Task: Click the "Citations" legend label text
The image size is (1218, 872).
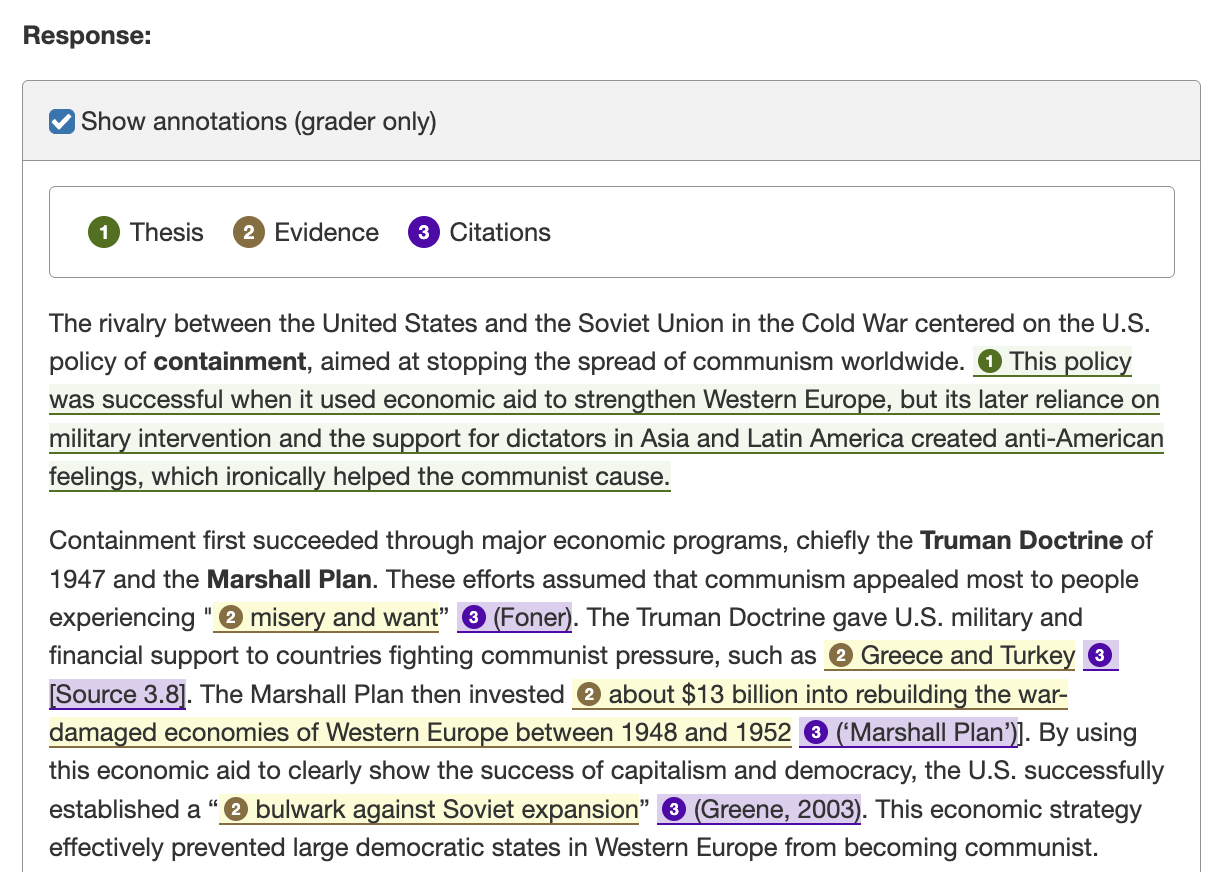Action: (x=500, y=233)
